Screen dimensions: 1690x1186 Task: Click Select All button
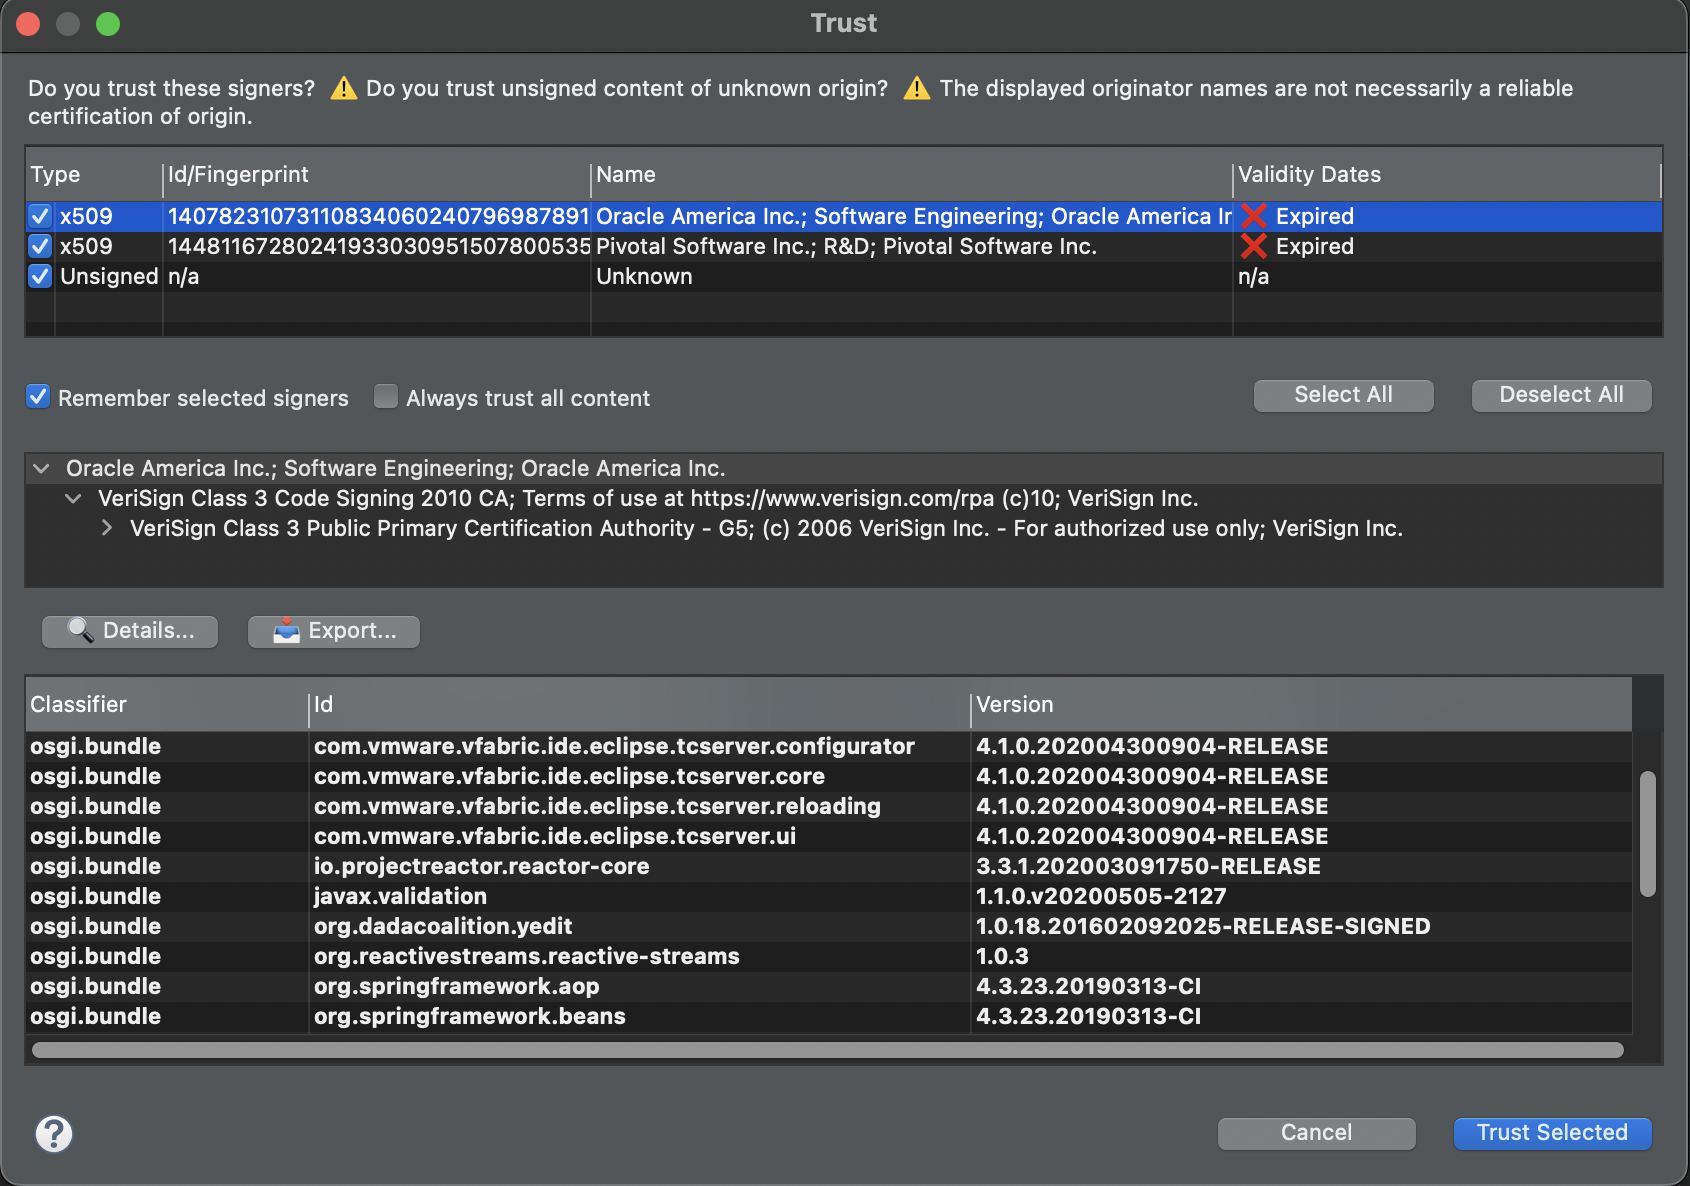[1343, 395]
